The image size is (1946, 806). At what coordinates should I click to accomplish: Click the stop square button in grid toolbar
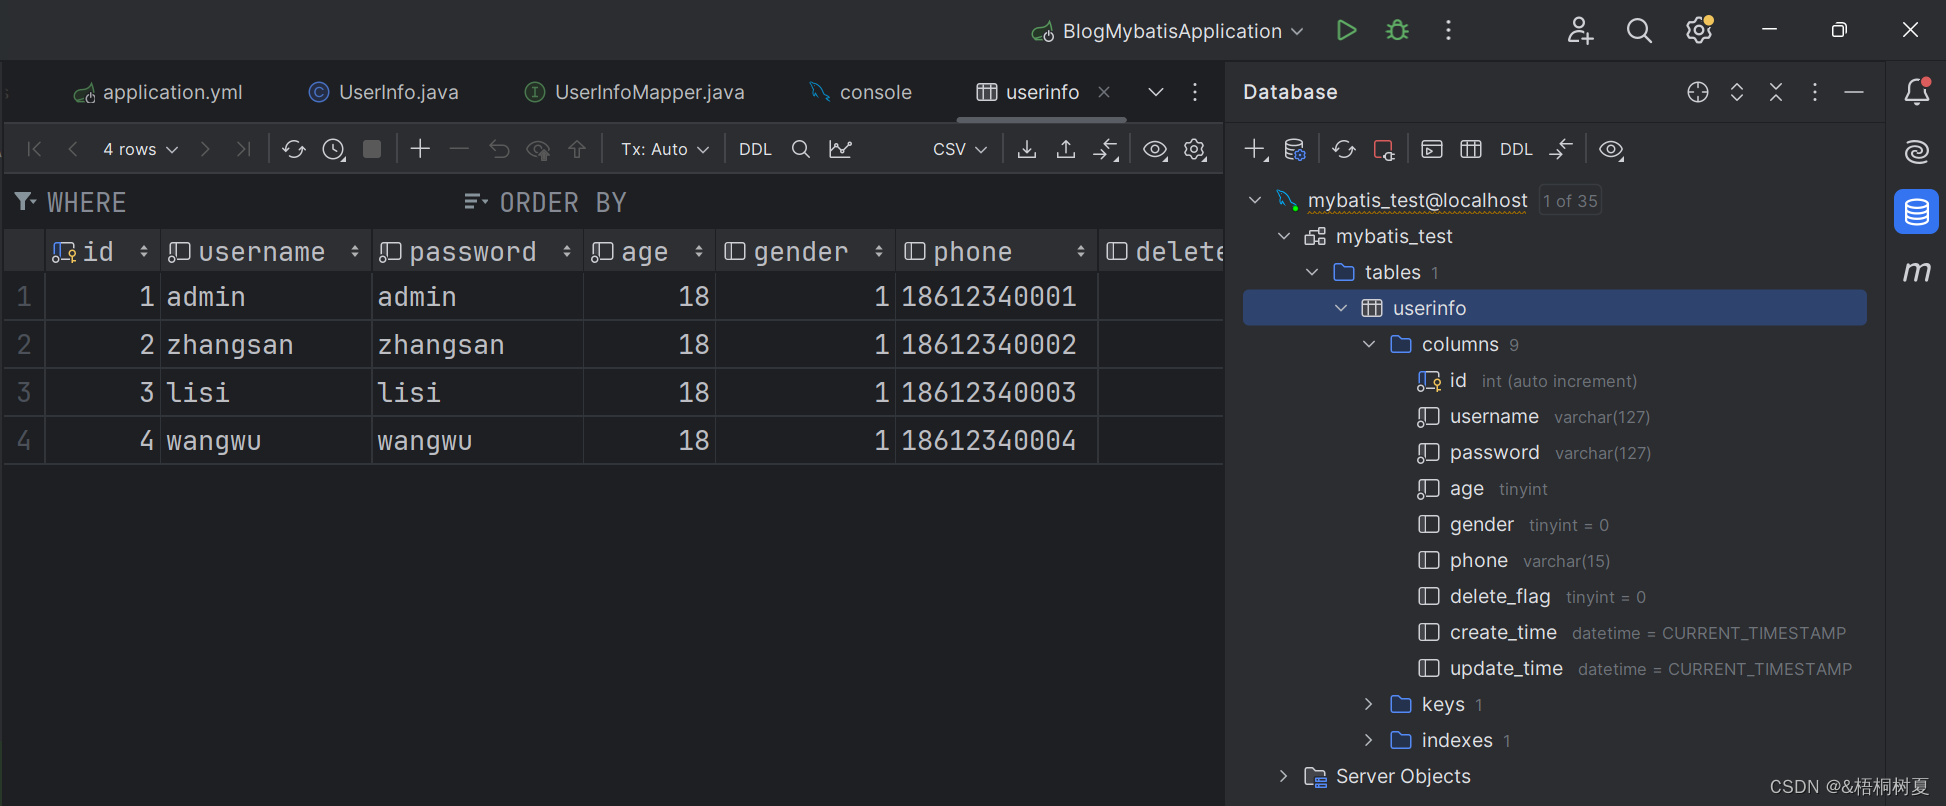[372, 149]
